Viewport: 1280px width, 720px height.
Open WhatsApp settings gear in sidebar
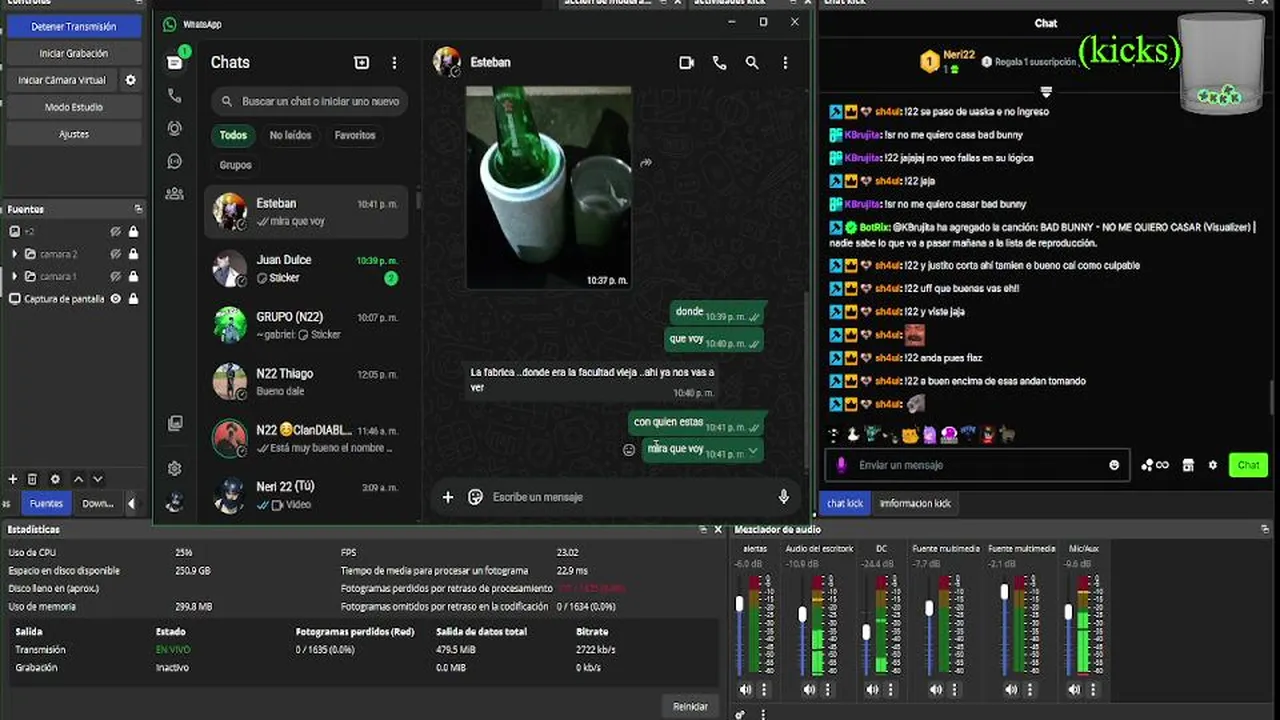175,468
